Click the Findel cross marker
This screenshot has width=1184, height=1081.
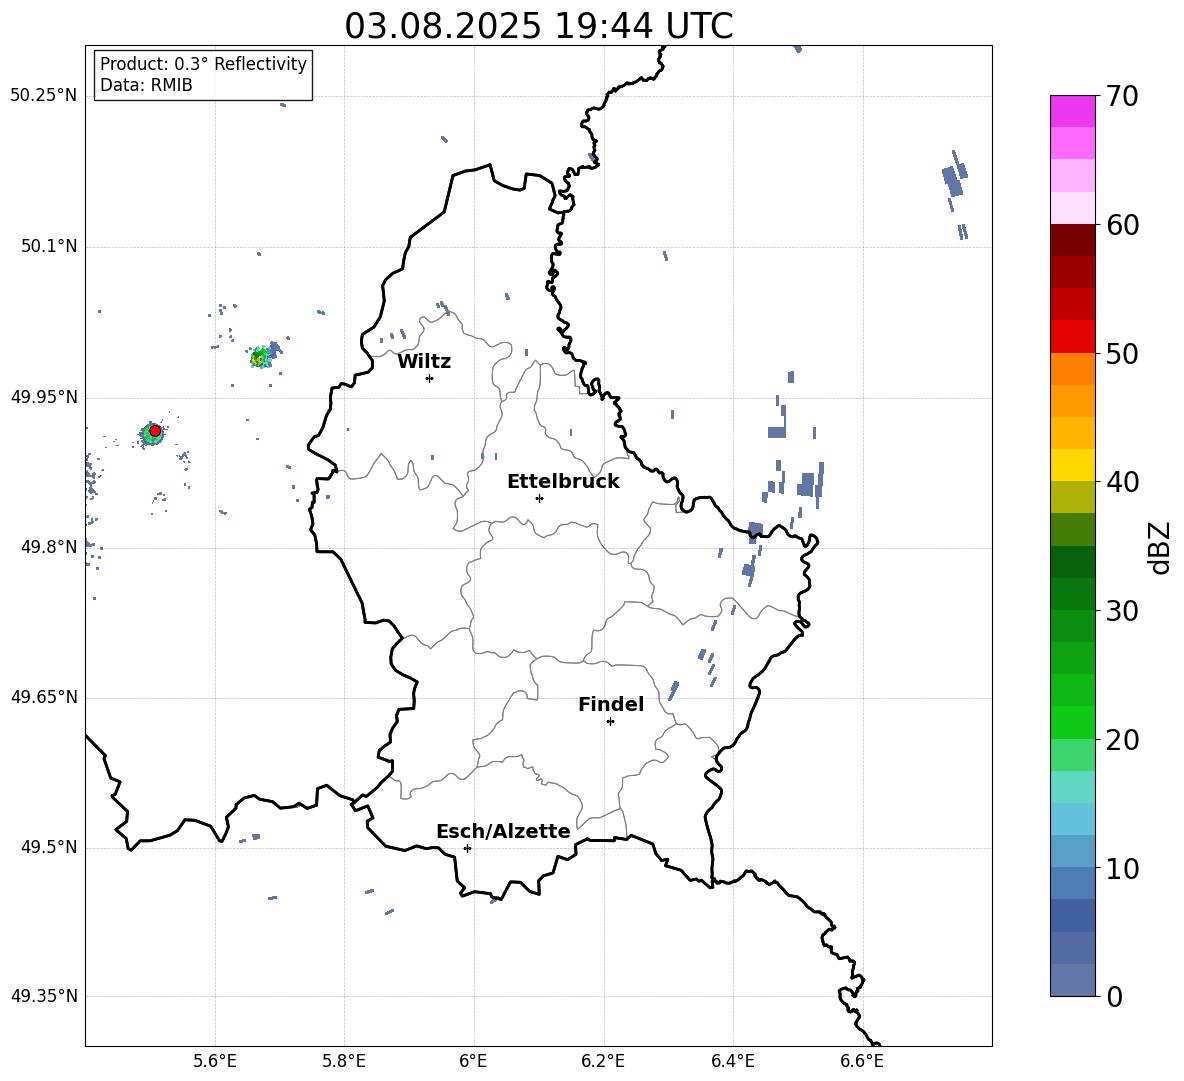point(610,722)
